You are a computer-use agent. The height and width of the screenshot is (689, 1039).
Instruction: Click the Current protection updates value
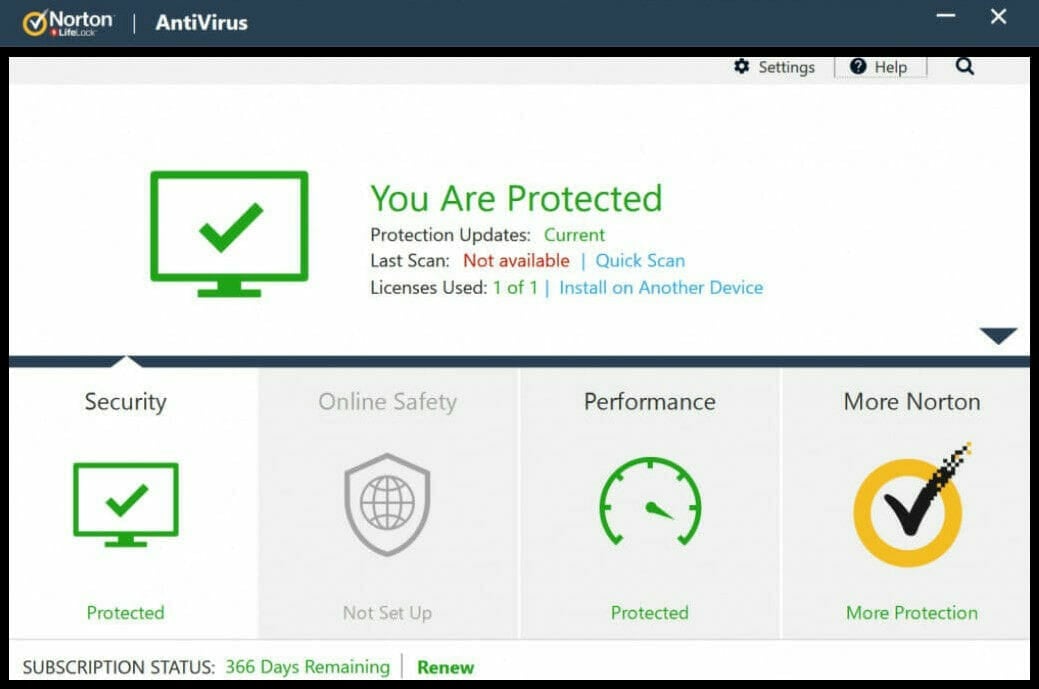[x=574, y=235]
